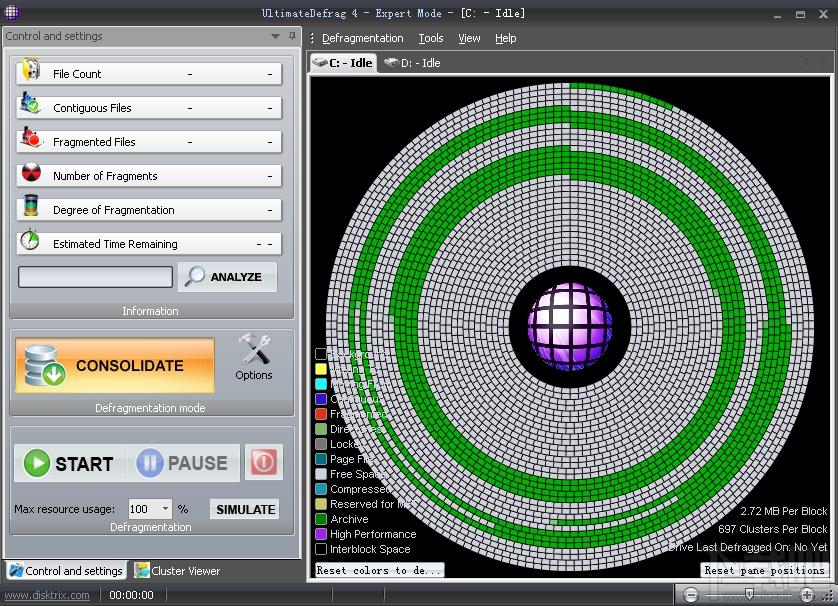Click the green Archive color swatch

tap(321, 518)
